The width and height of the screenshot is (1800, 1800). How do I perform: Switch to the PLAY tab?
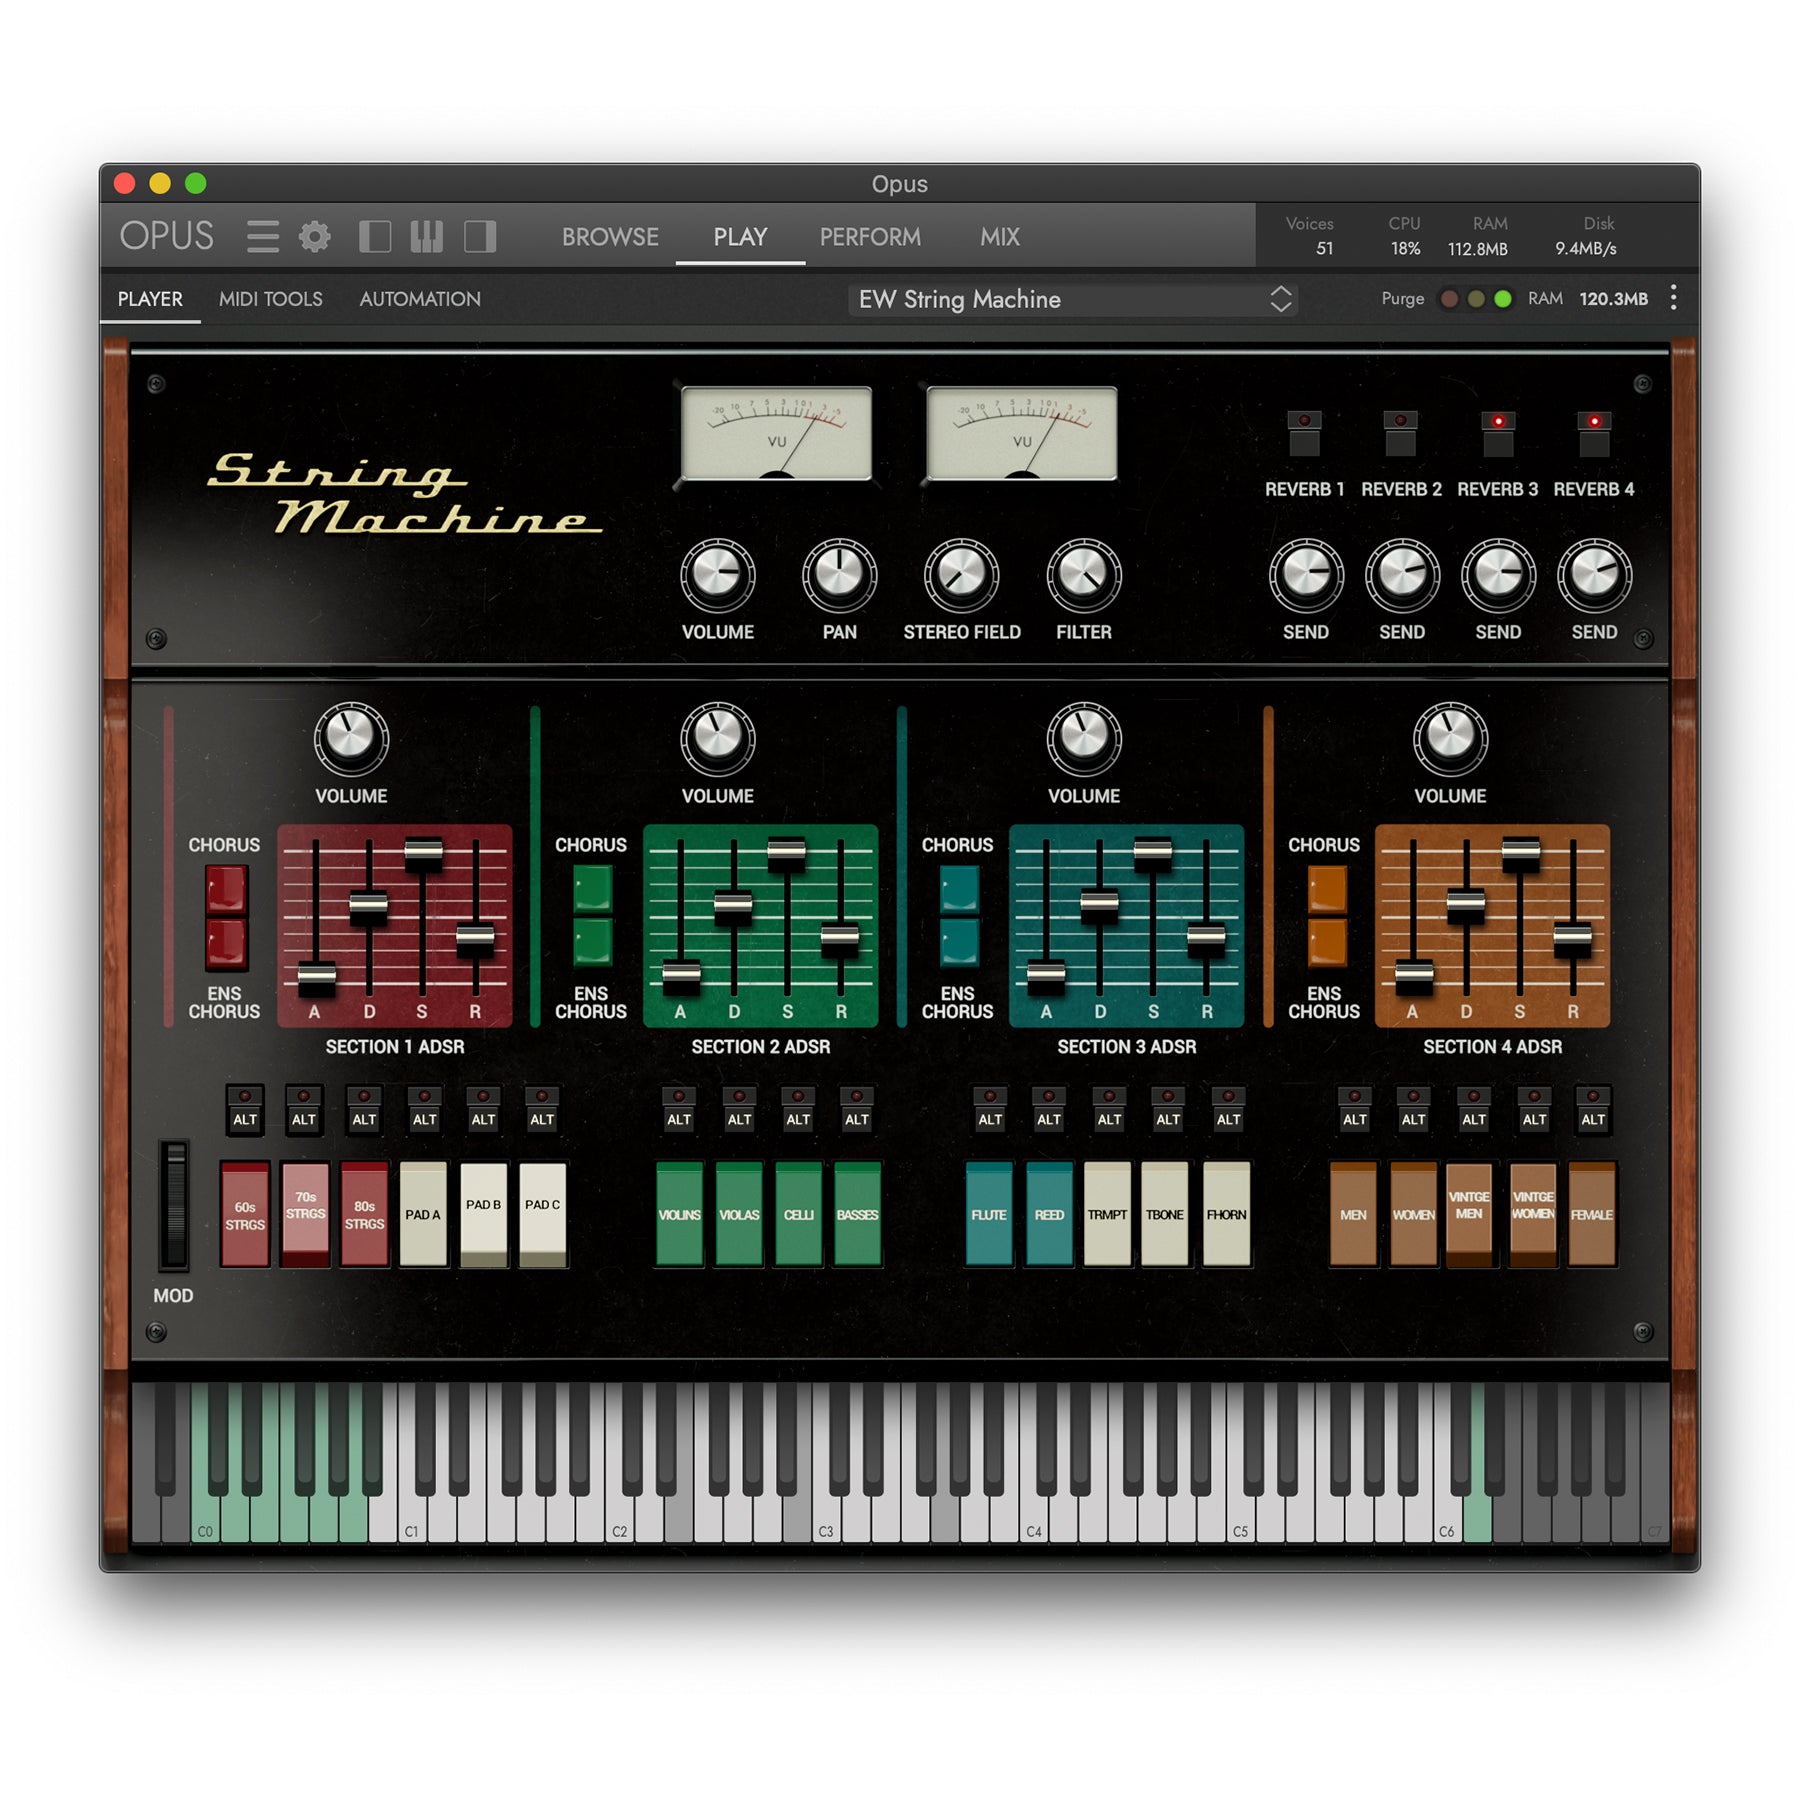pos(740,237)
